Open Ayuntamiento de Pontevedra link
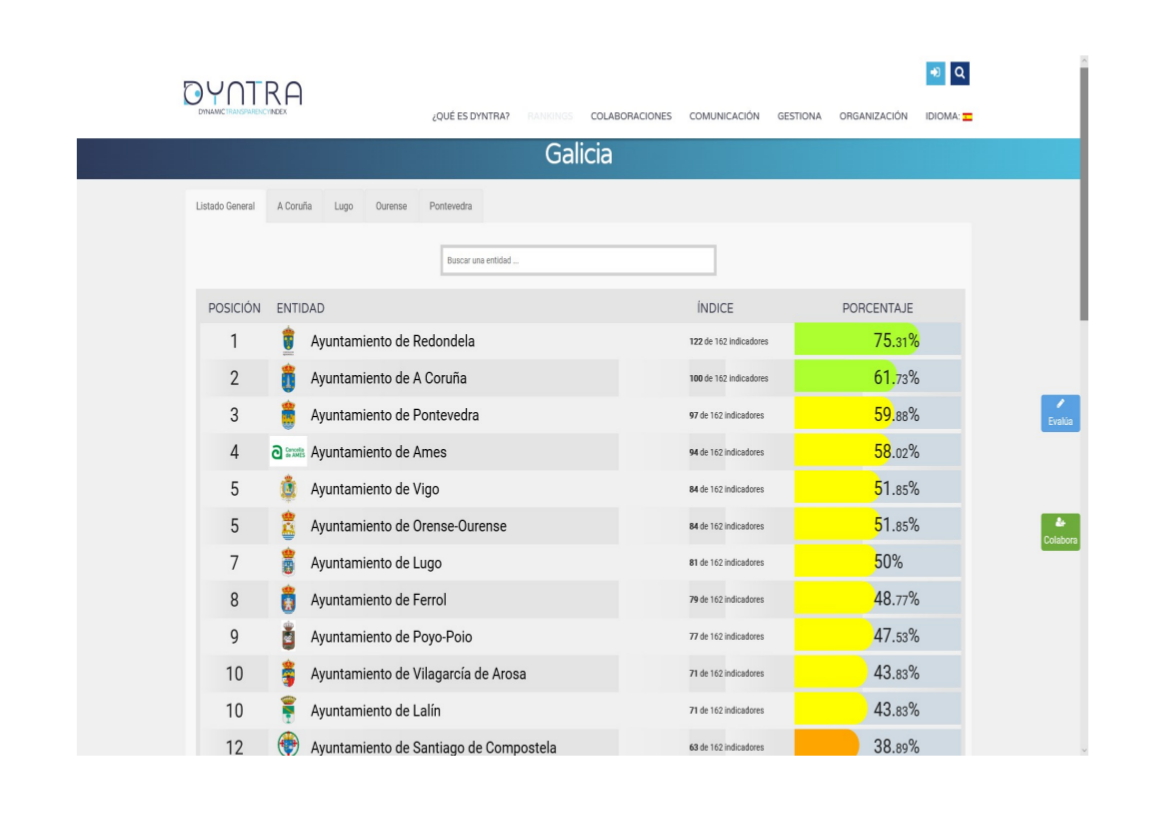The width and height of the screenshot is (1169, 826). [x=394, y=415]
